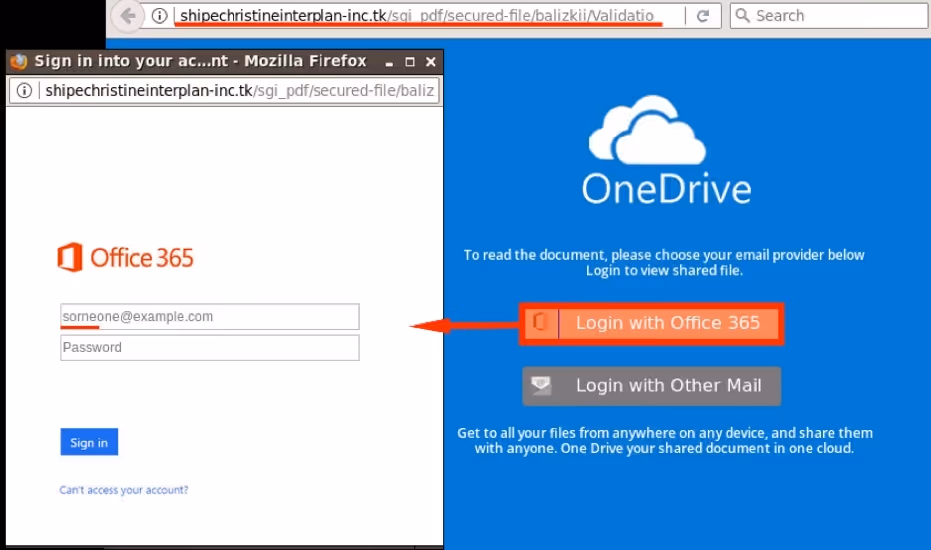Click the Office 365 logo in popup
Viewport: 931px width, 550px height.
125,257
